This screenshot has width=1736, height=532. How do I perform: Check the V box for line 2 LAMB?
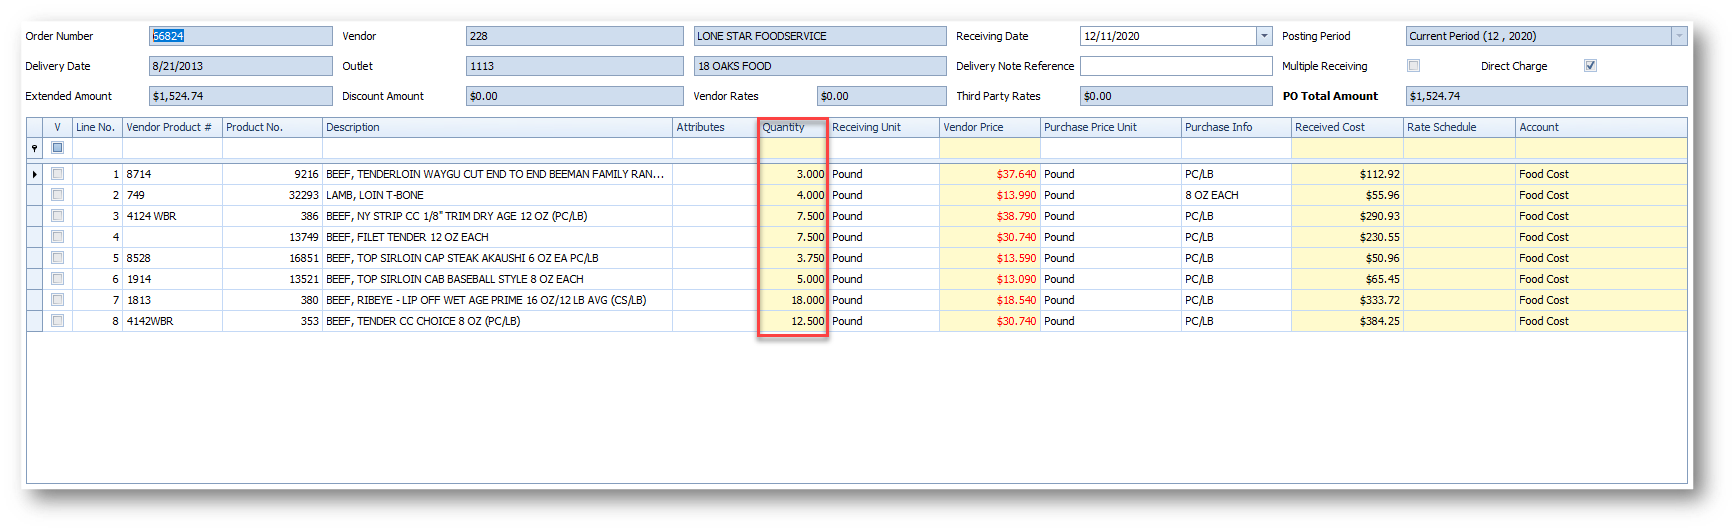57,195
